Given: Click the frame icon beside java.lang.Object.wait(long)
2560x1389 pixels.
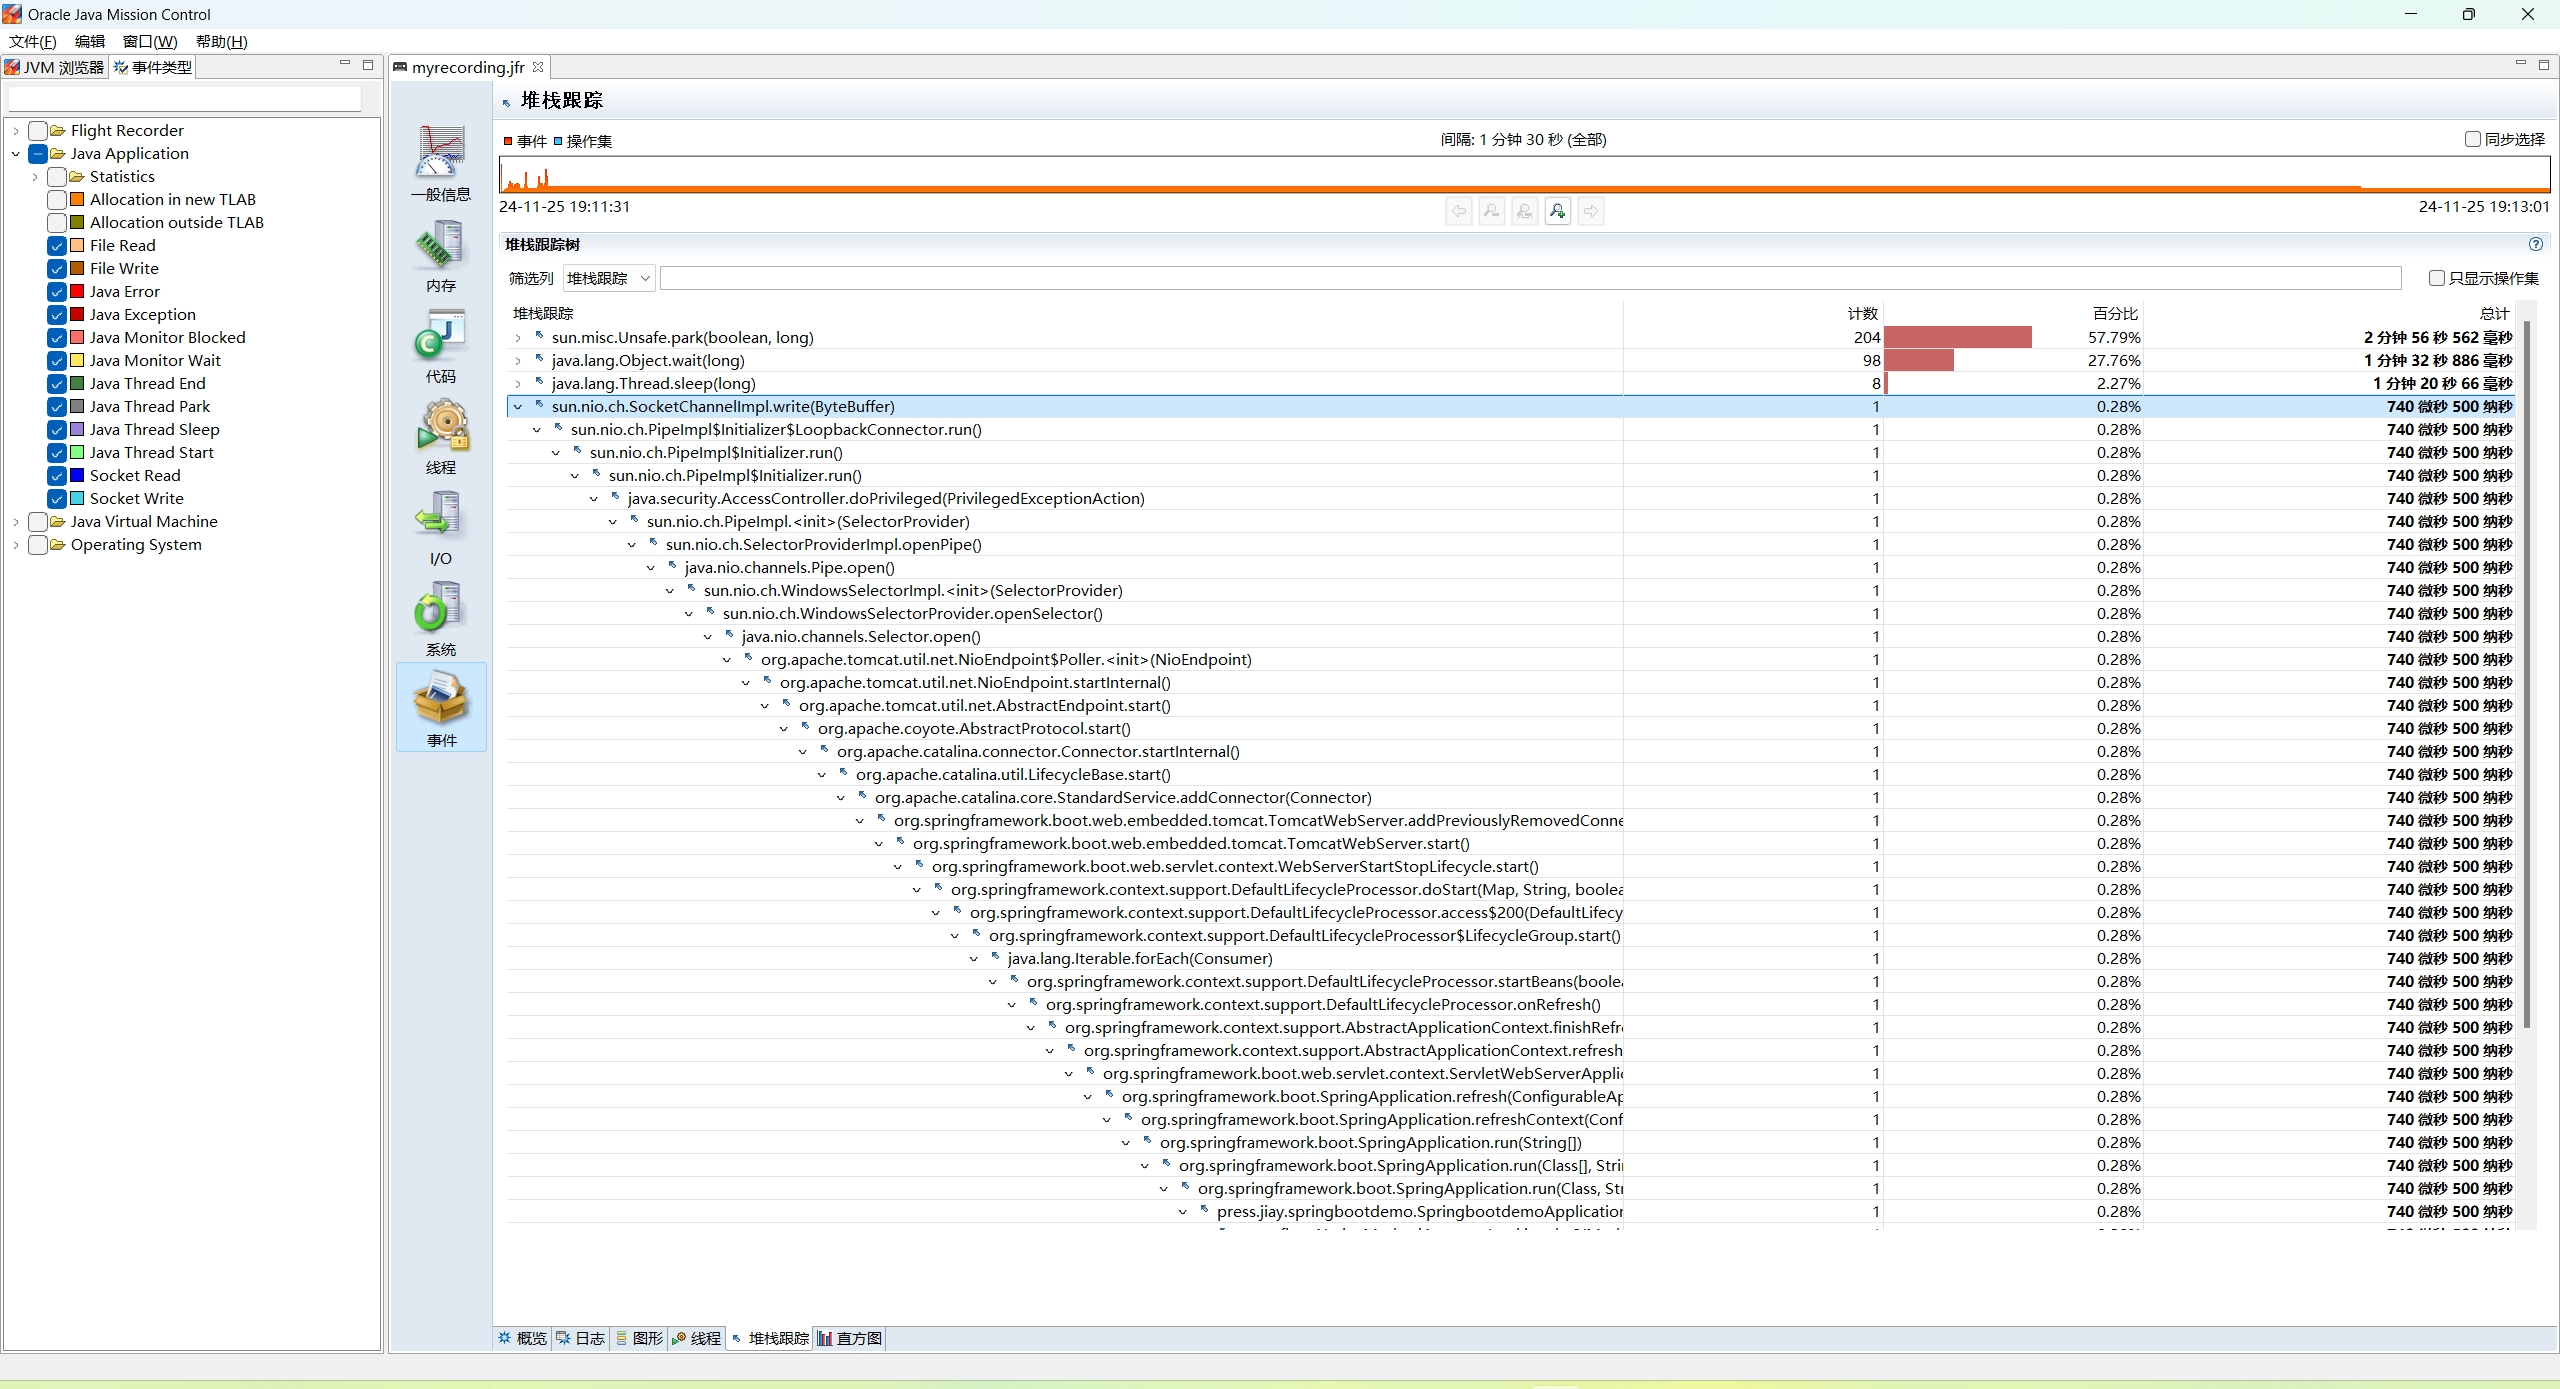Looking at the screenshot, I should coord(539,360).
